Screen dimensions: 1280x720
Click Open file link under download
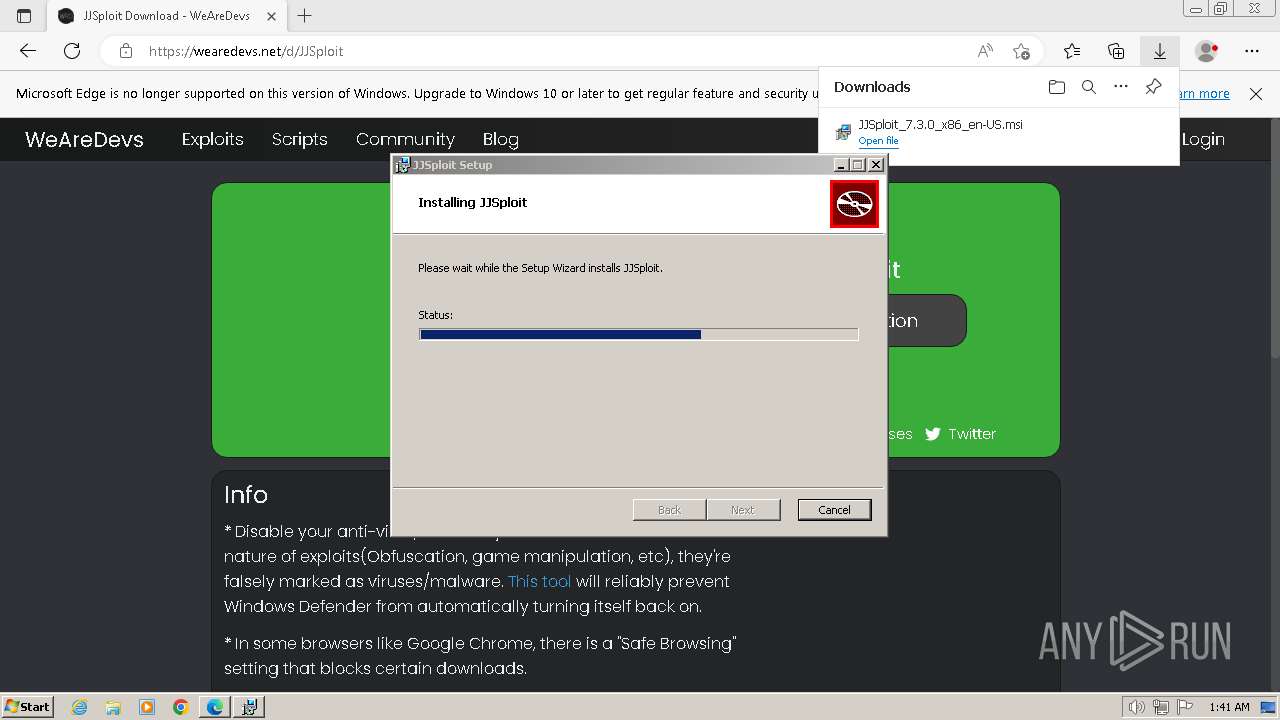(x=878, y=141)
